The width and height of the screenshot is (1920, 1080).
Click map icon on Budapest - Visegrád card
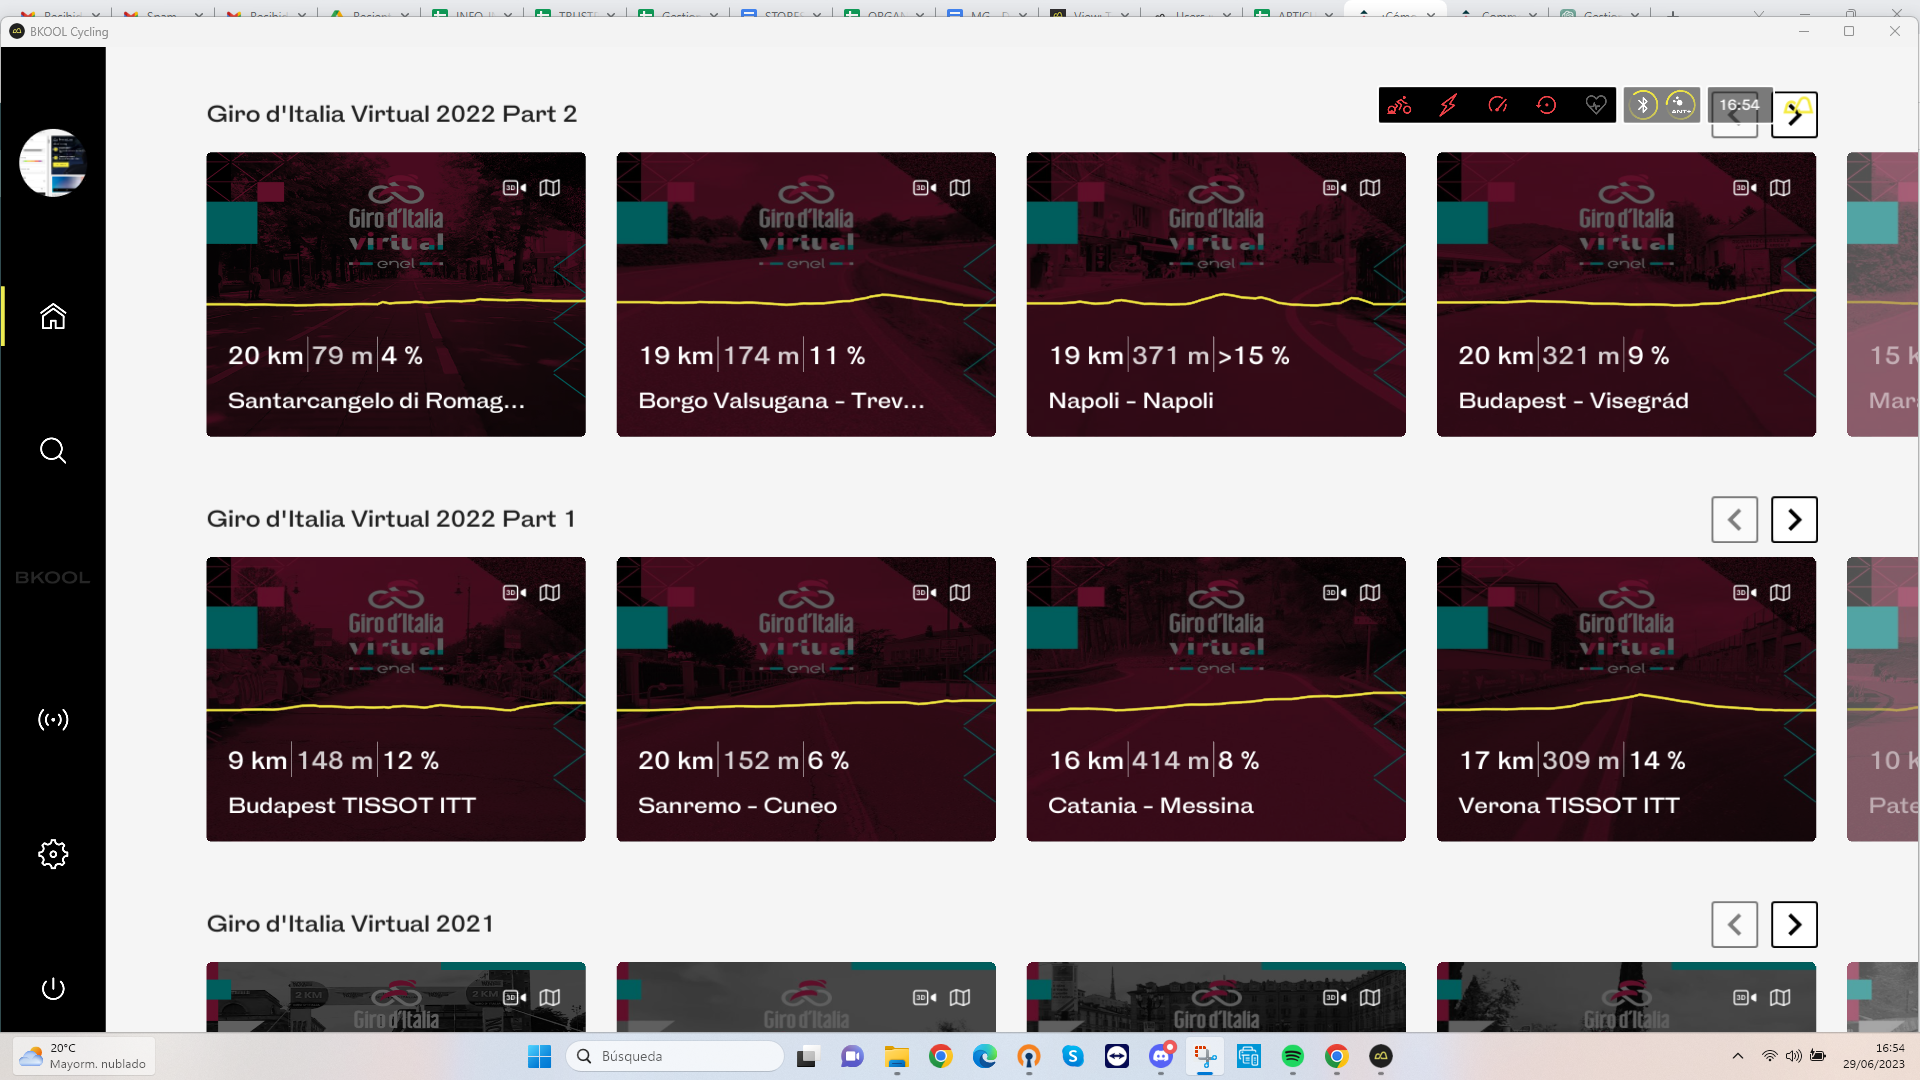pos(1780,188)
